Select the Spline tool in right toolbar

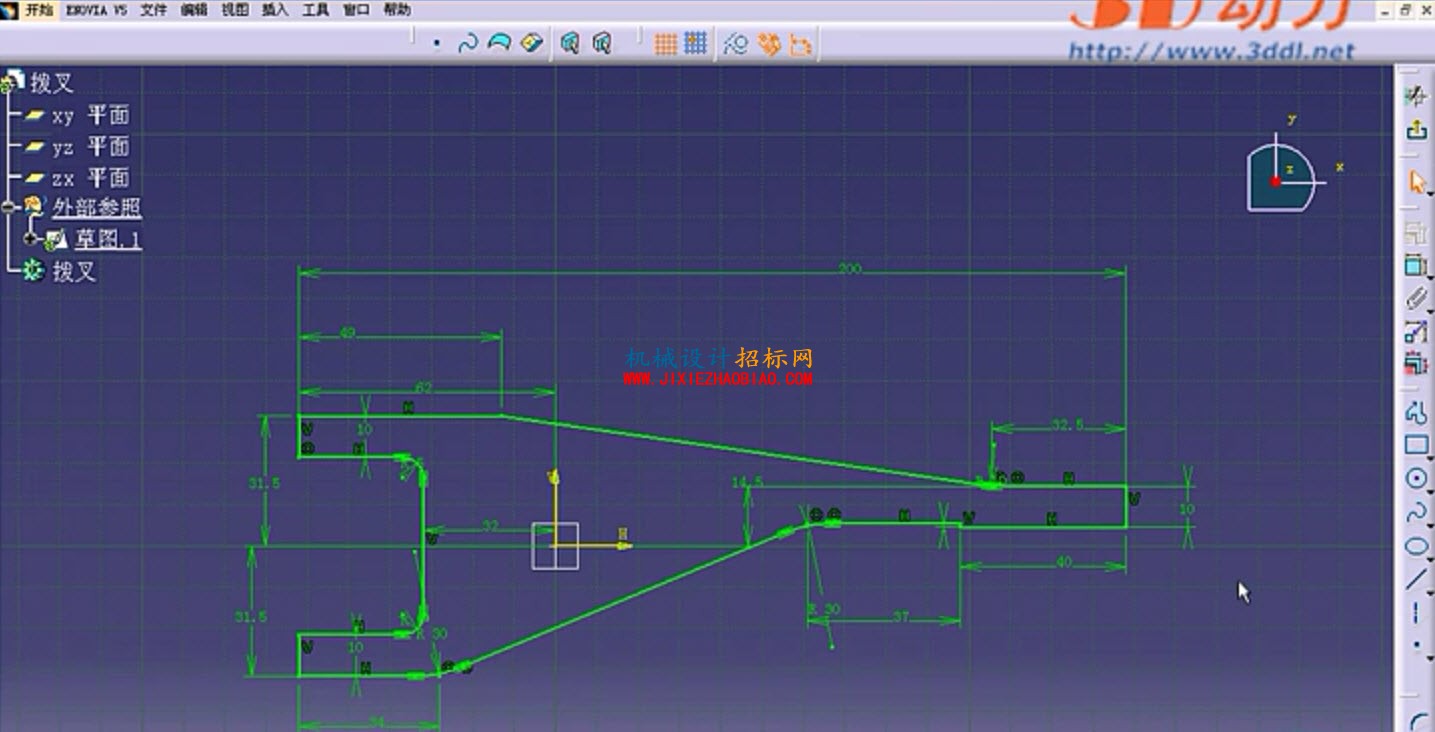1415,513
